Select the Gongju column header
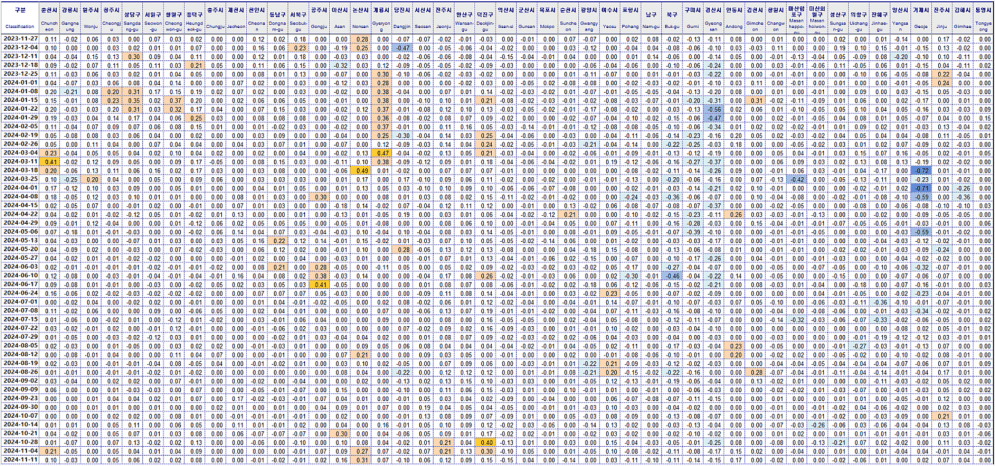 tap(319, 19)
